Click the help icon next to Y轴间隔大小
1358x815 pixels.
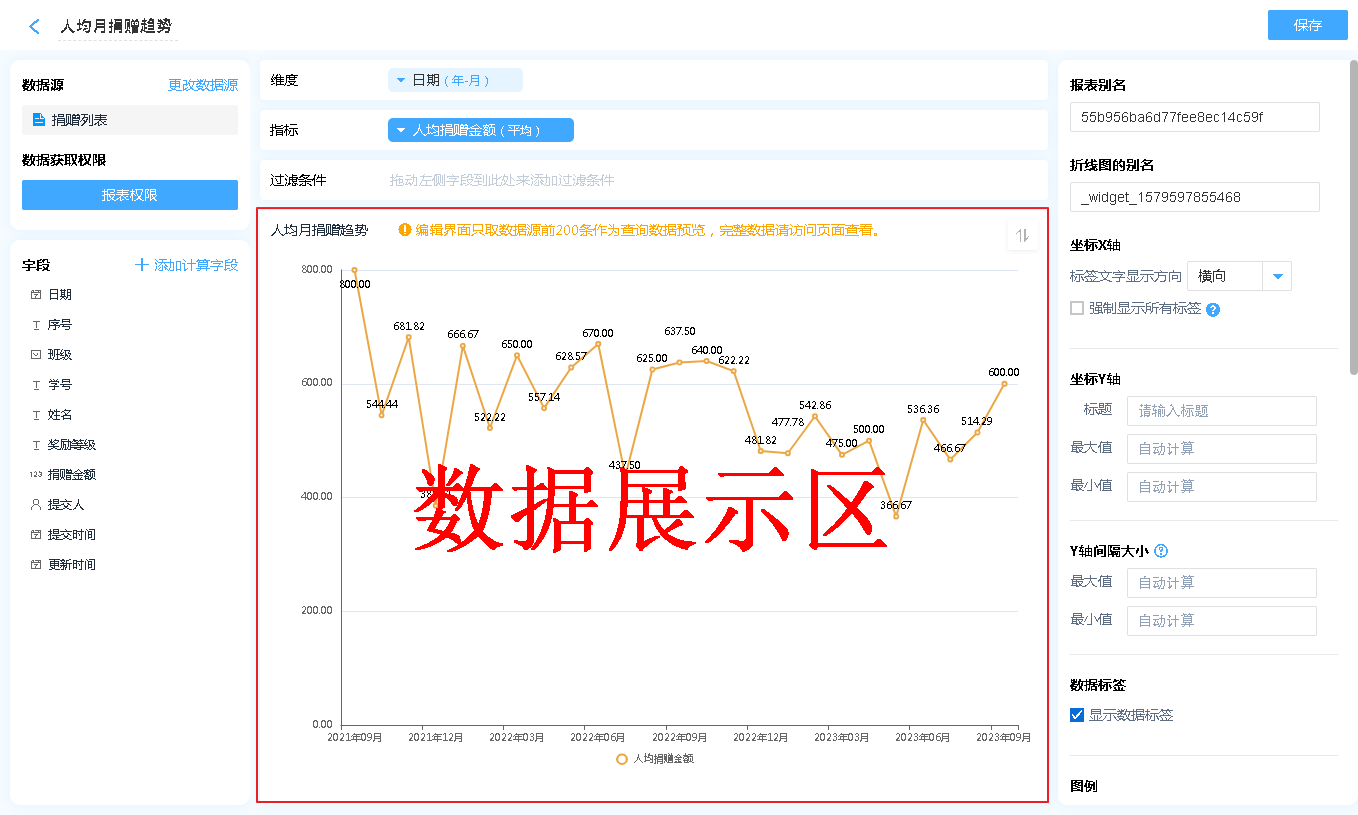pyautogui.click(x=1161, y=551)
